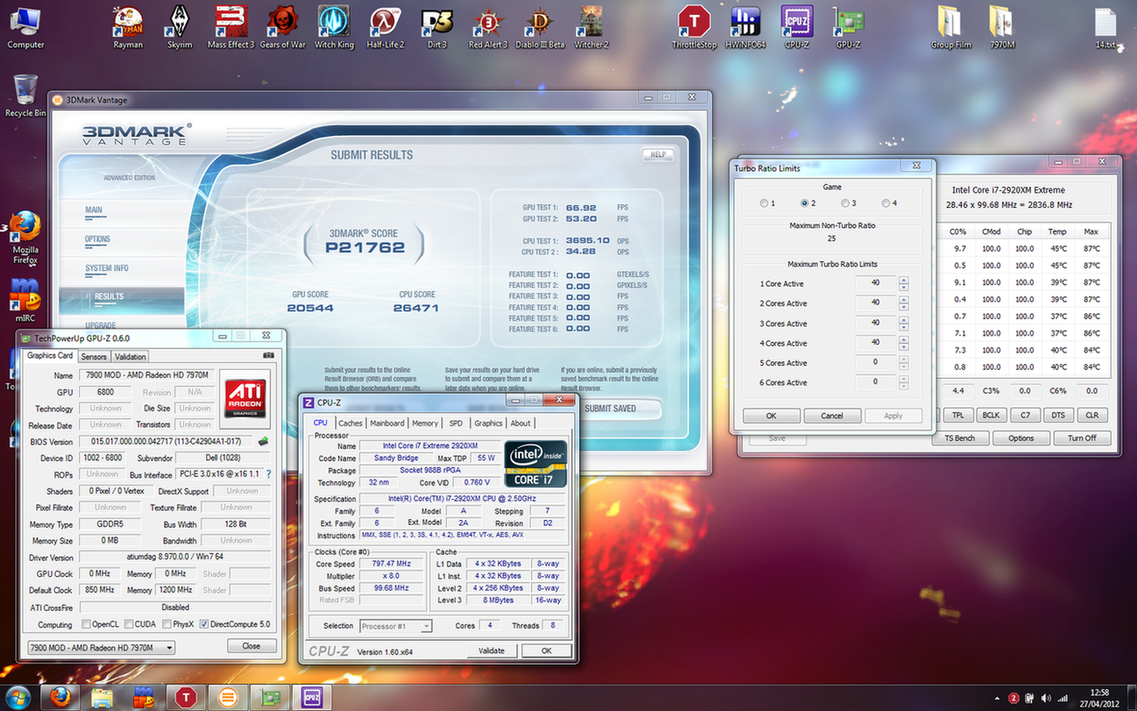Image resolution: width=1137 pixels, height=711 pixels.
Task: Open the Memory tab in CPU-Z
Action: point(425,423)
